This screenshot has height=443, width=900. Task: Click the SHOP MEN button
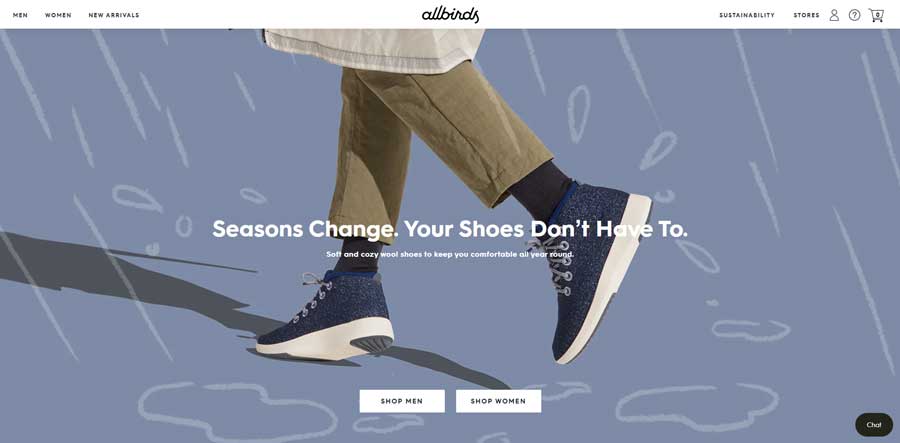pyautogui.click(x=402, y=401)
